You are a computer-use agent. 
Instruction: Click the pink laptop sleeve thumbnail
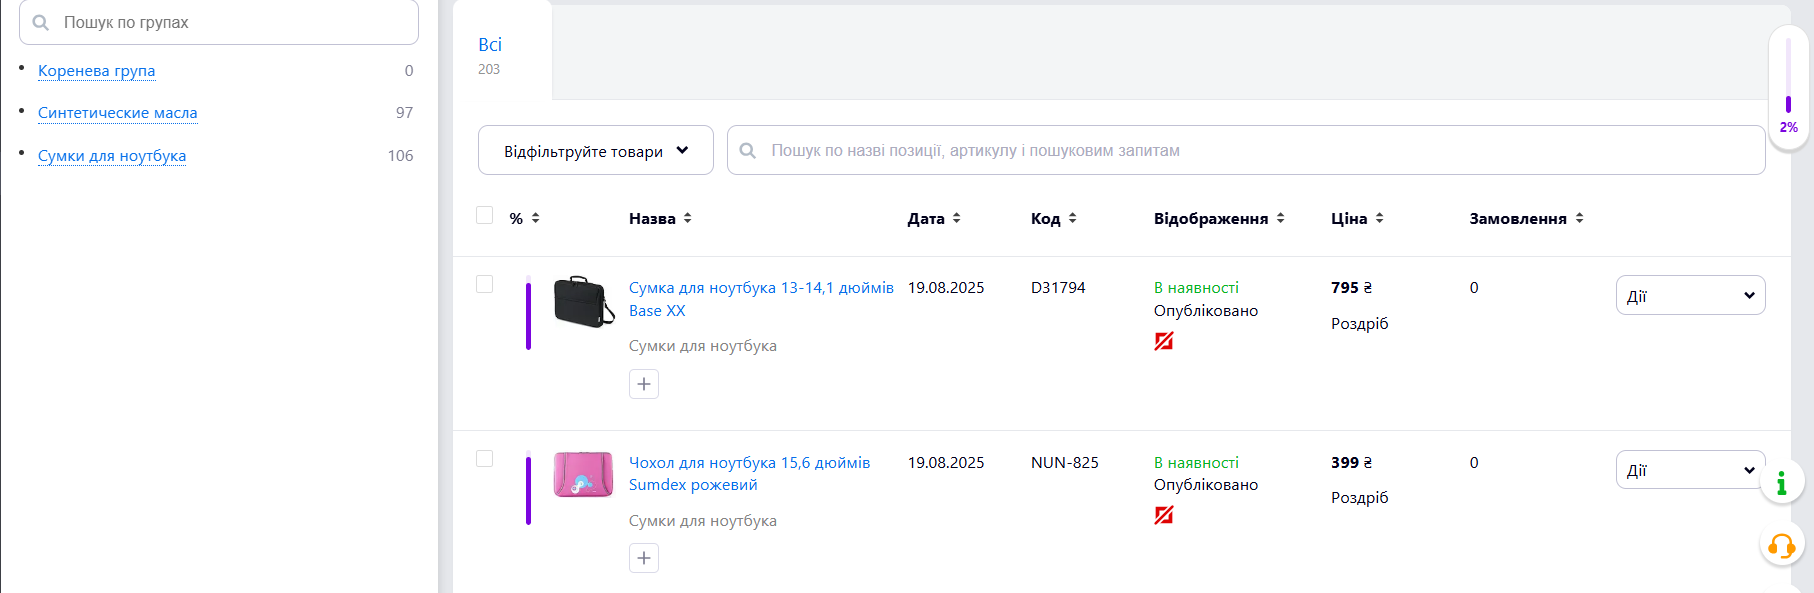[583, 475]
